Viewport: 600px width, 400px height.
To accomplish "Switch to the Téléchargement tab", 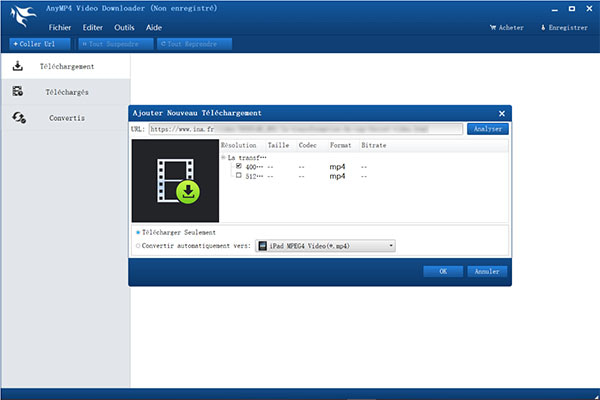I will coord(66,66).
